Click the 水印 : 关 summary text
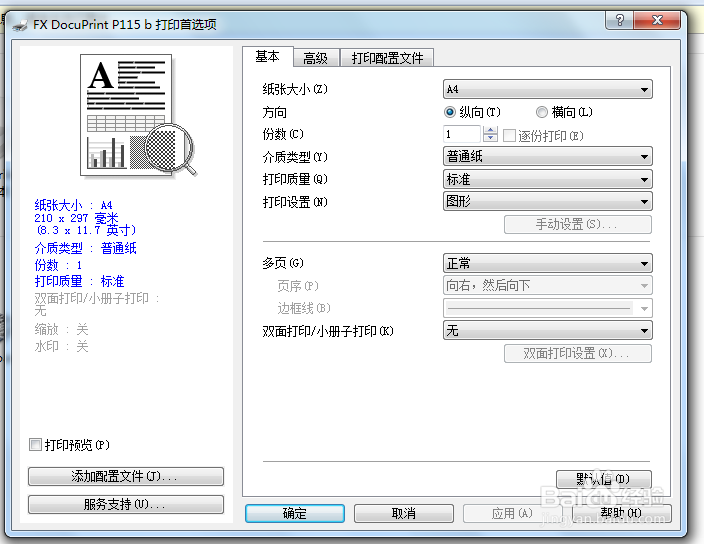 click(62, 346)
